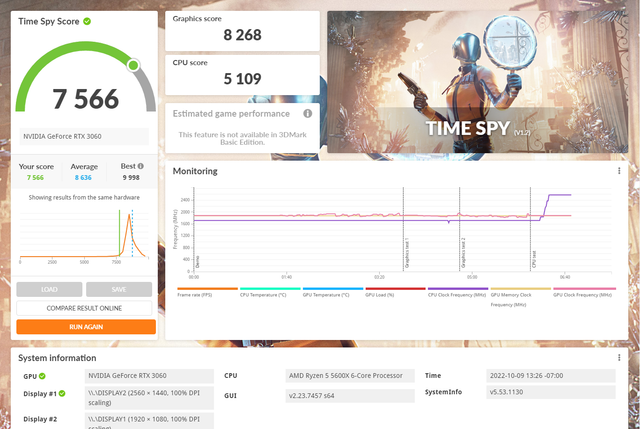Toggle GPU Memory Clock Frequency legend entry
640x429 pixels.
click(x=520, y=297)
